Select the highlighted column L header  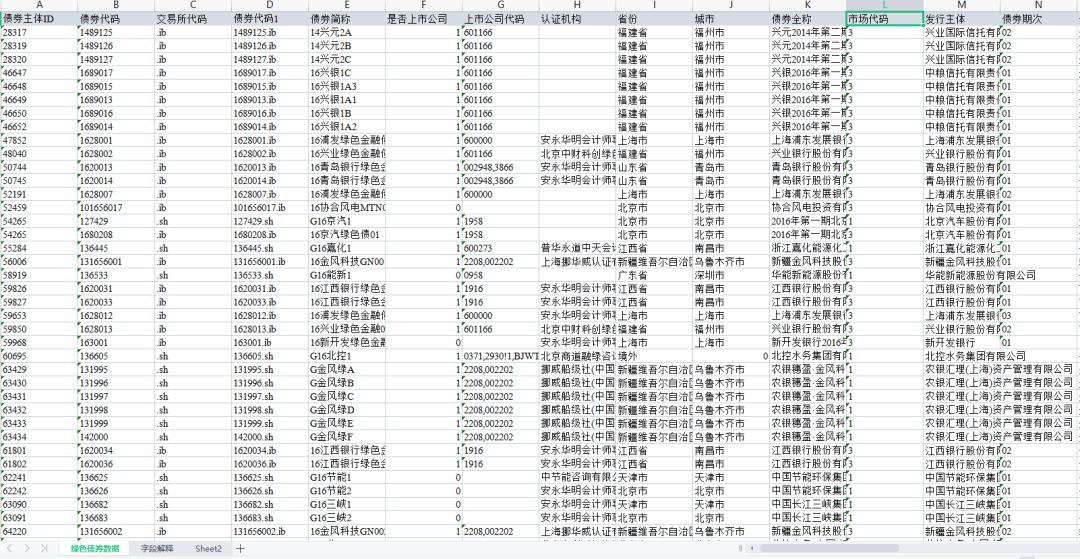[885, 6]
